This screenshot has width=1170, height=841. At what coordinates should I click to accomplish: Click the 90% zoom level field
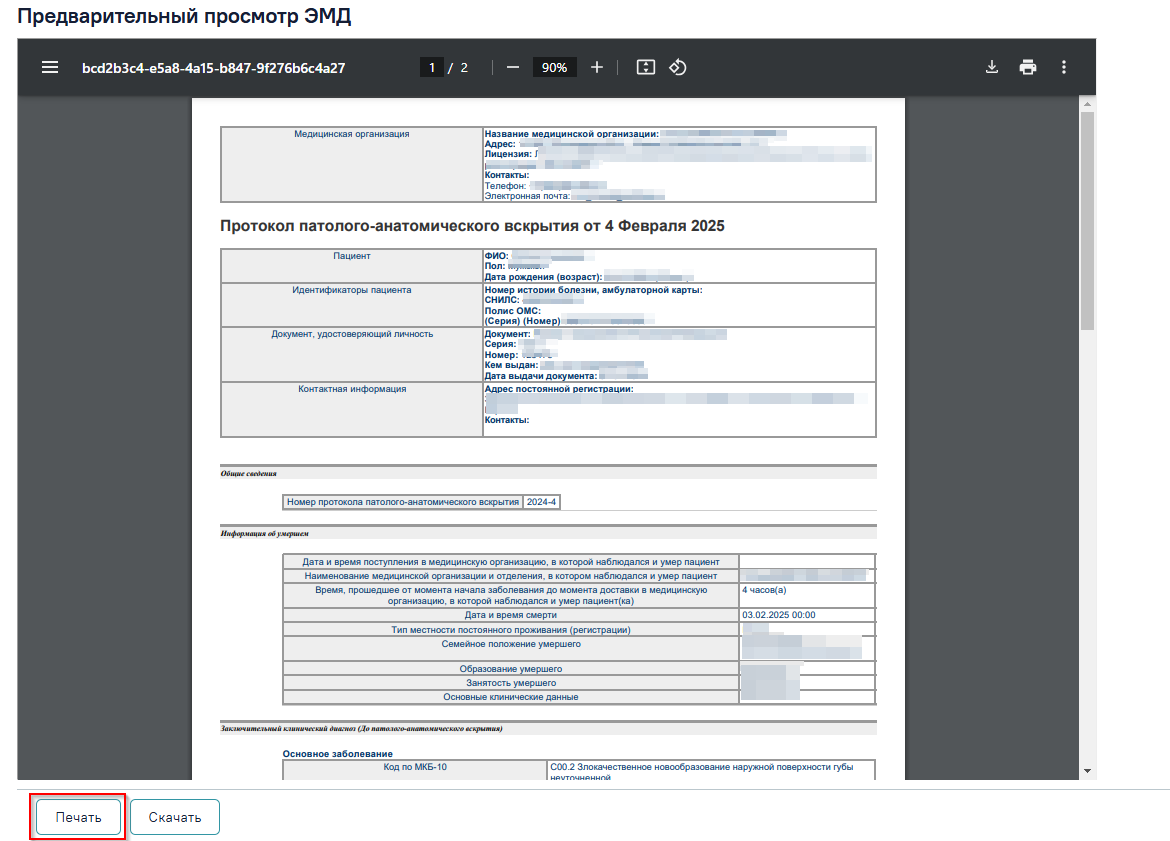[554, 67]
